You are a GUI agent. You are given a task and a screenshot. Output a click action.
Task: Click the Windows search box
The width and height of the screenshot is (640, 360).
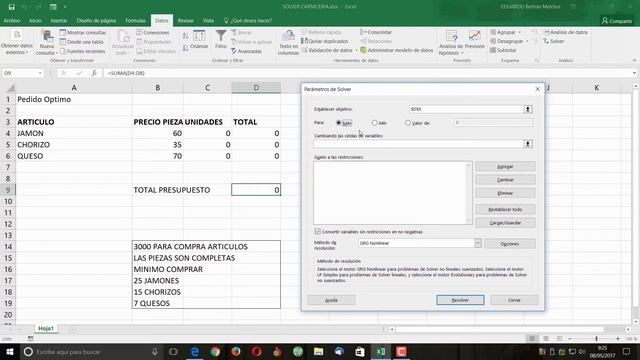[x=91, y=351]
